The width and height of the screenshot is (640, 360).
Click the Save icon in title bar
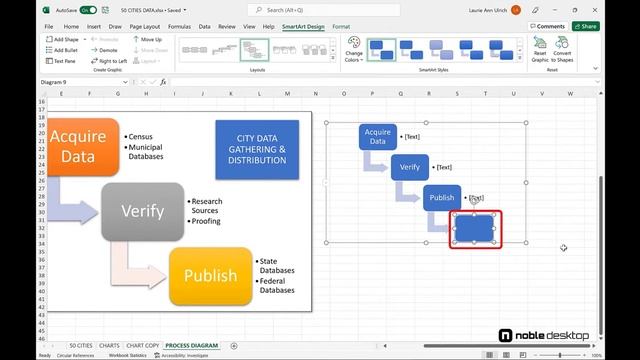tap(105, 10)
